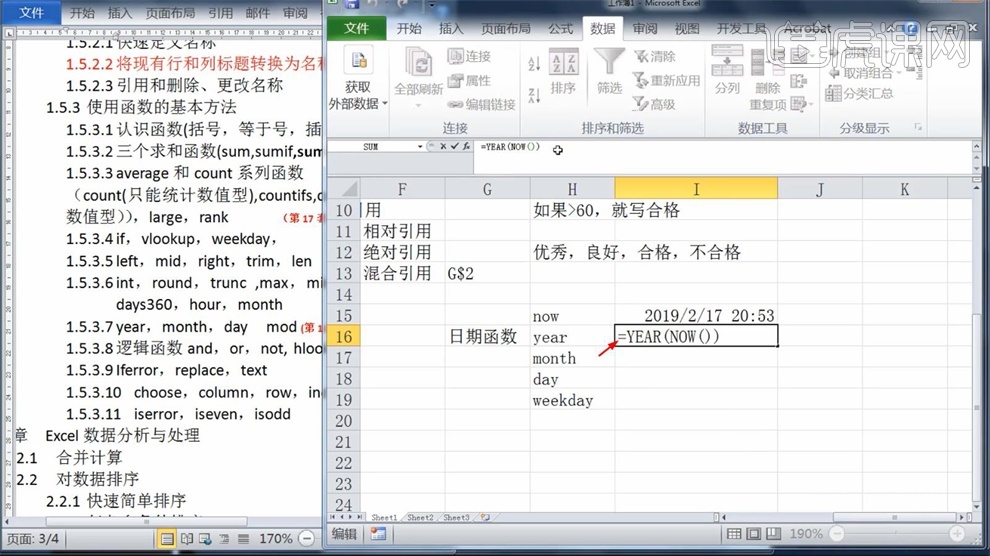Click the Word zoom out minus button
This screenshot has width=990, height=556.
pos(306,539)
